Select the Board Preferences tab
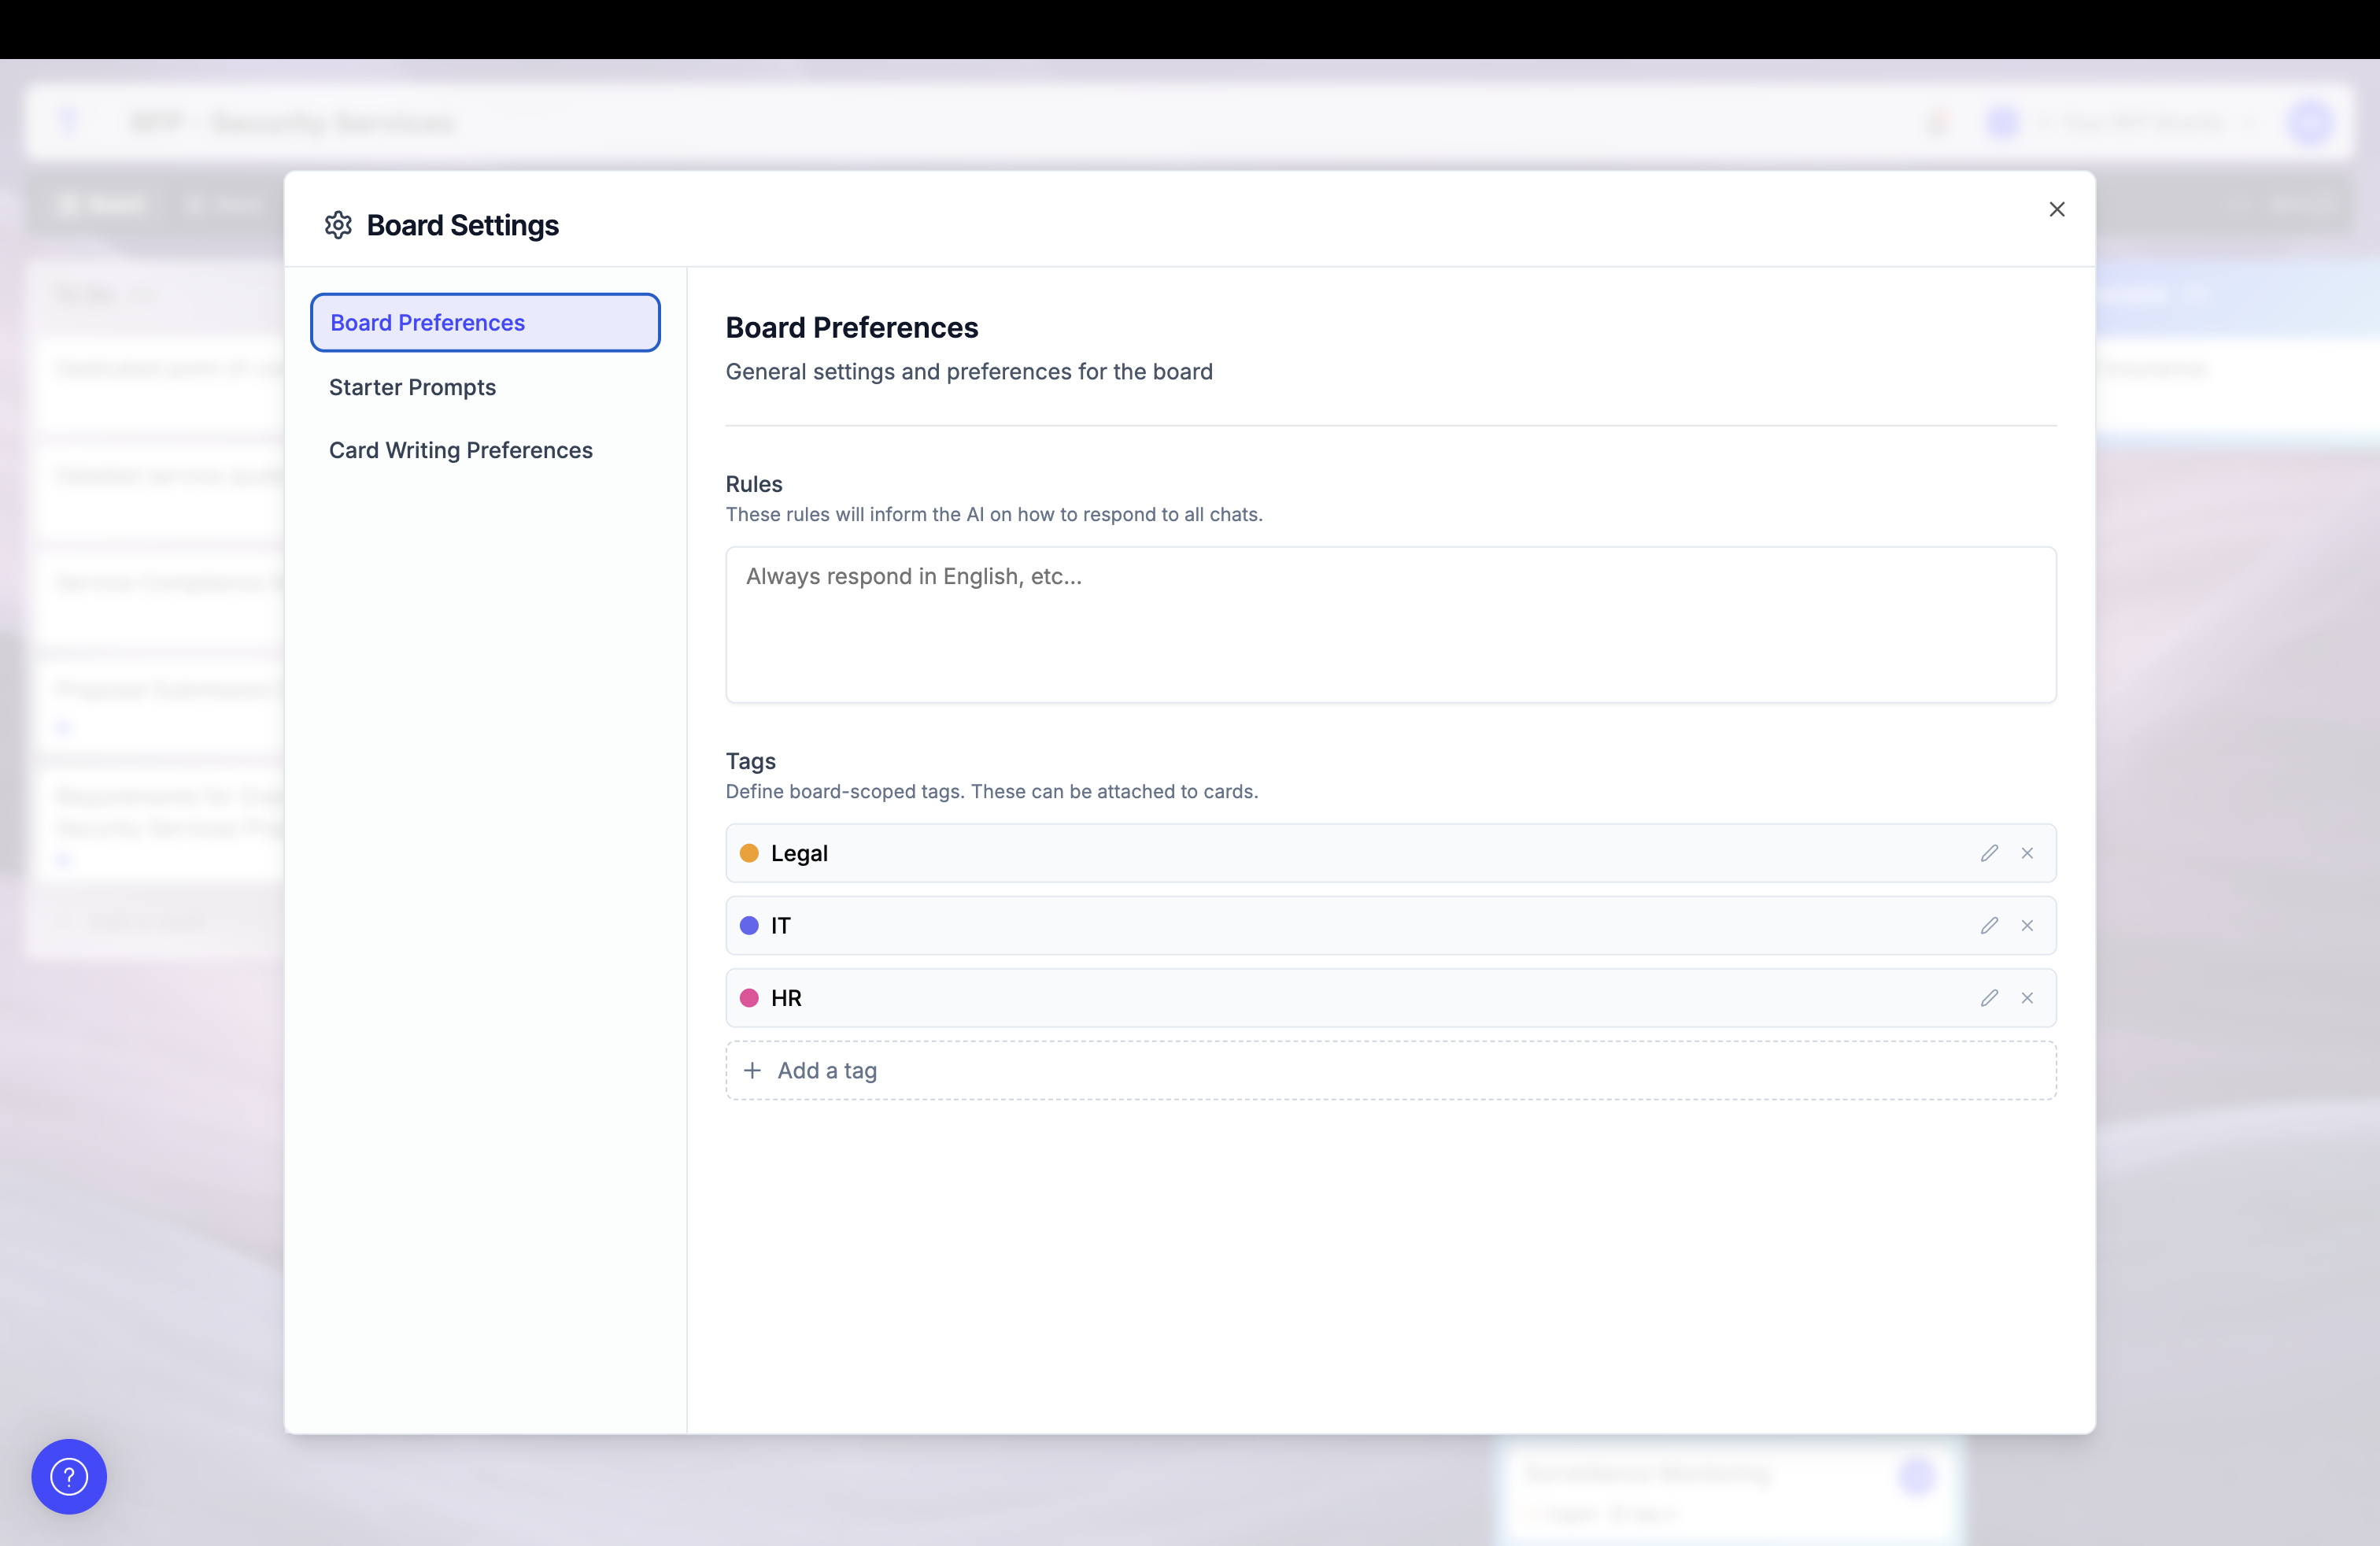2380x1546 pixels. pyautogui.click(x=485, y=322)
